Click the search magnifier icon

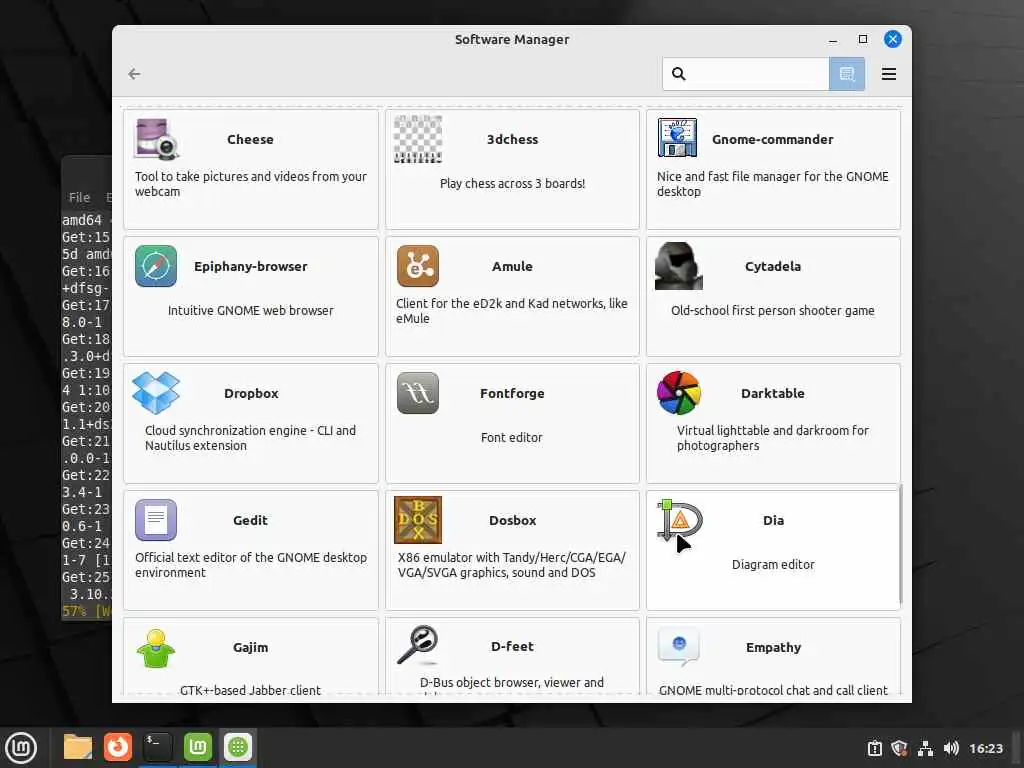point(679,74)
